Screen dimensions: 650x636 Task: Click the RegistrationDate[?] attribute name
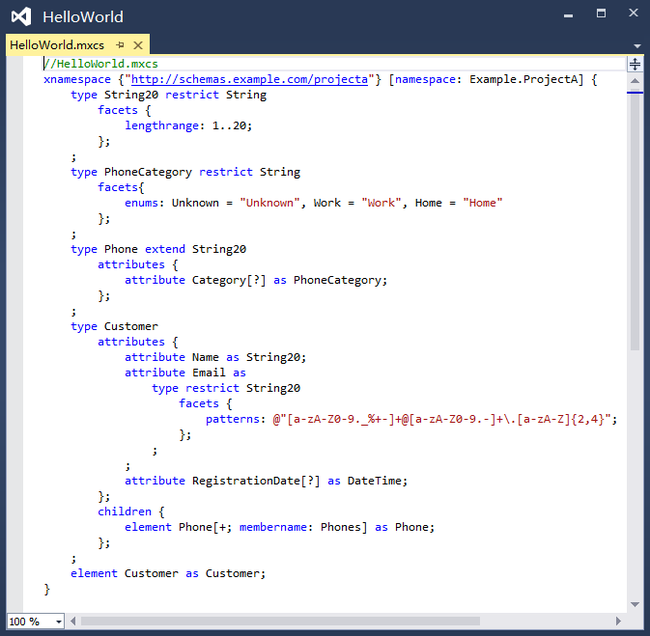(x=256, y=481)
